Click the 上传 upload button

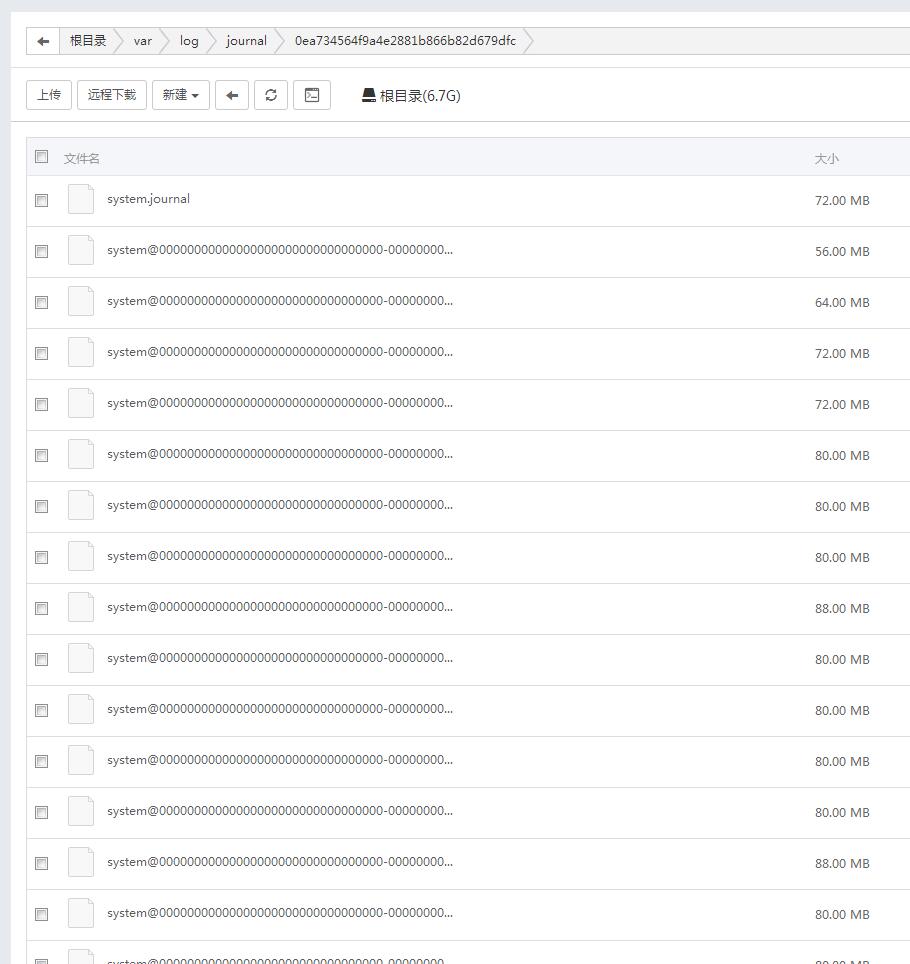coord(49,95)
